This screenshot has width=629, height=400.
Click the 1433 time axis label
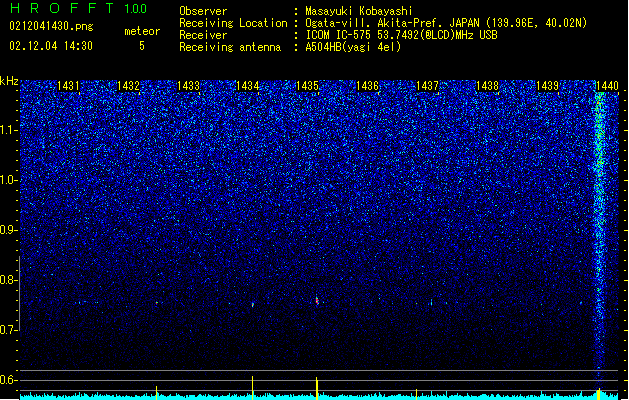click(188, 86)
